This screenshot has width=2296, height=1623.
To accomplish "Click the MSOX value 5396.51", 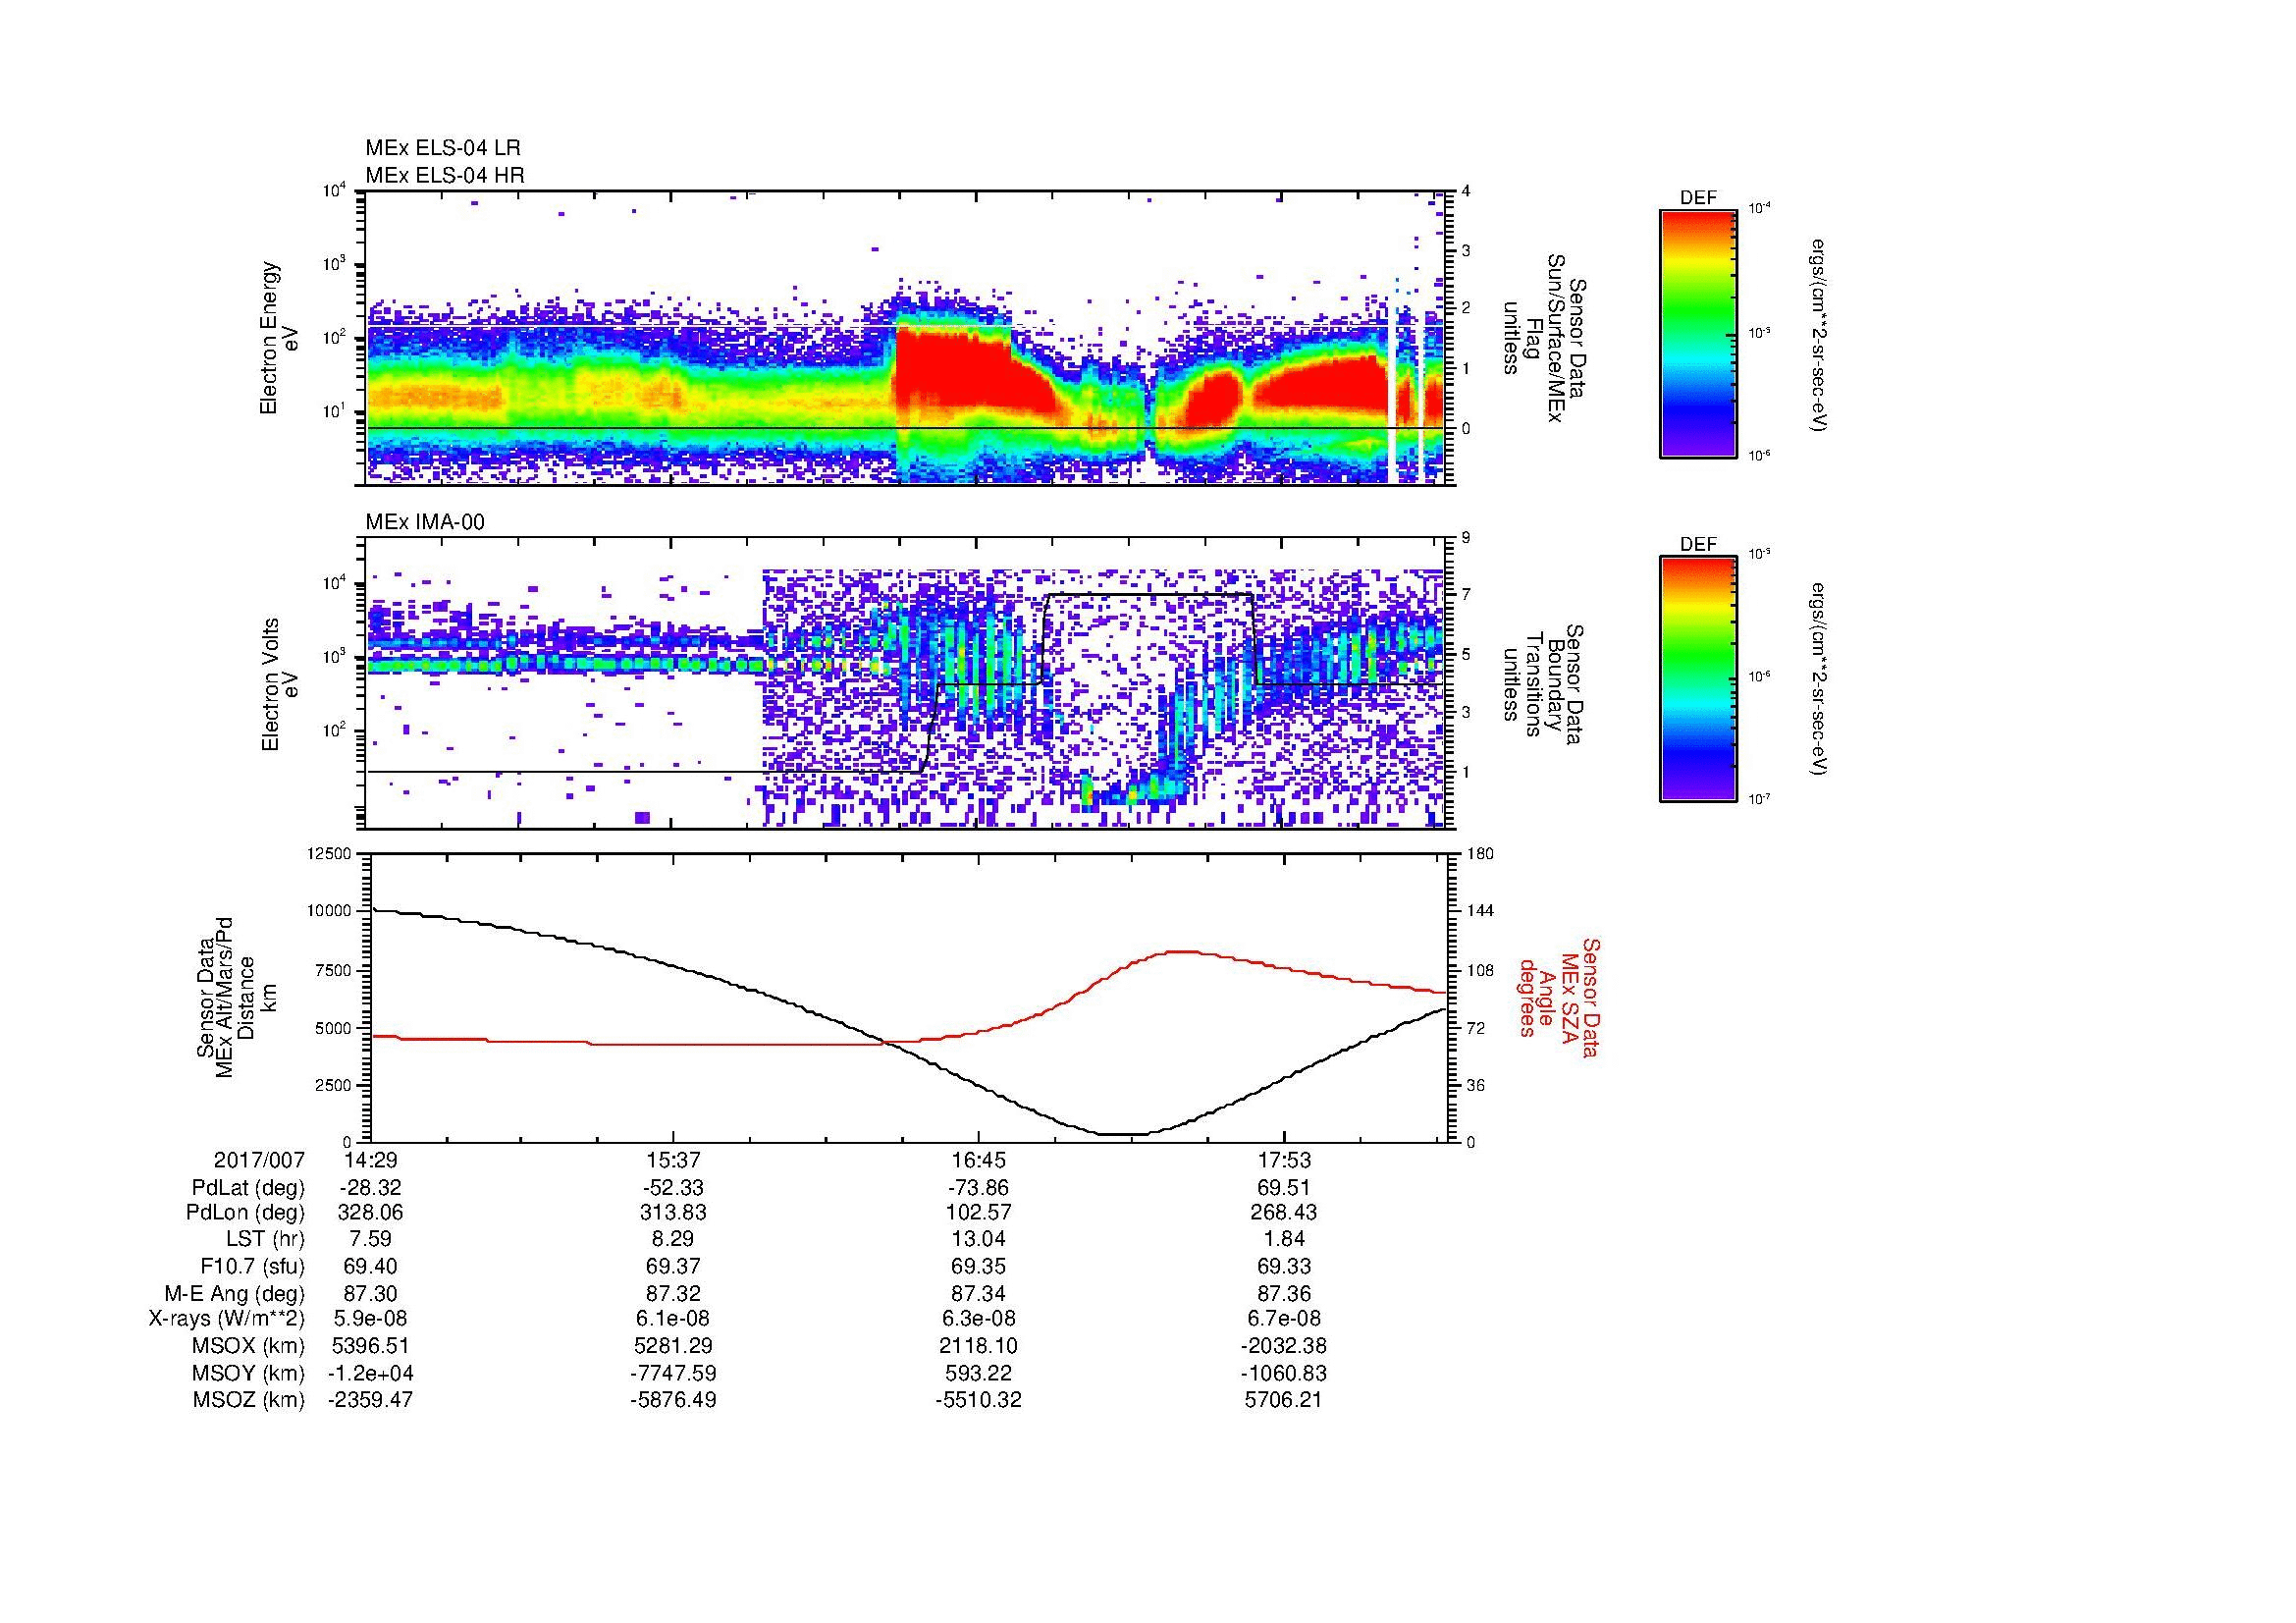I will pyautogui.click(x=370, y=1347).
